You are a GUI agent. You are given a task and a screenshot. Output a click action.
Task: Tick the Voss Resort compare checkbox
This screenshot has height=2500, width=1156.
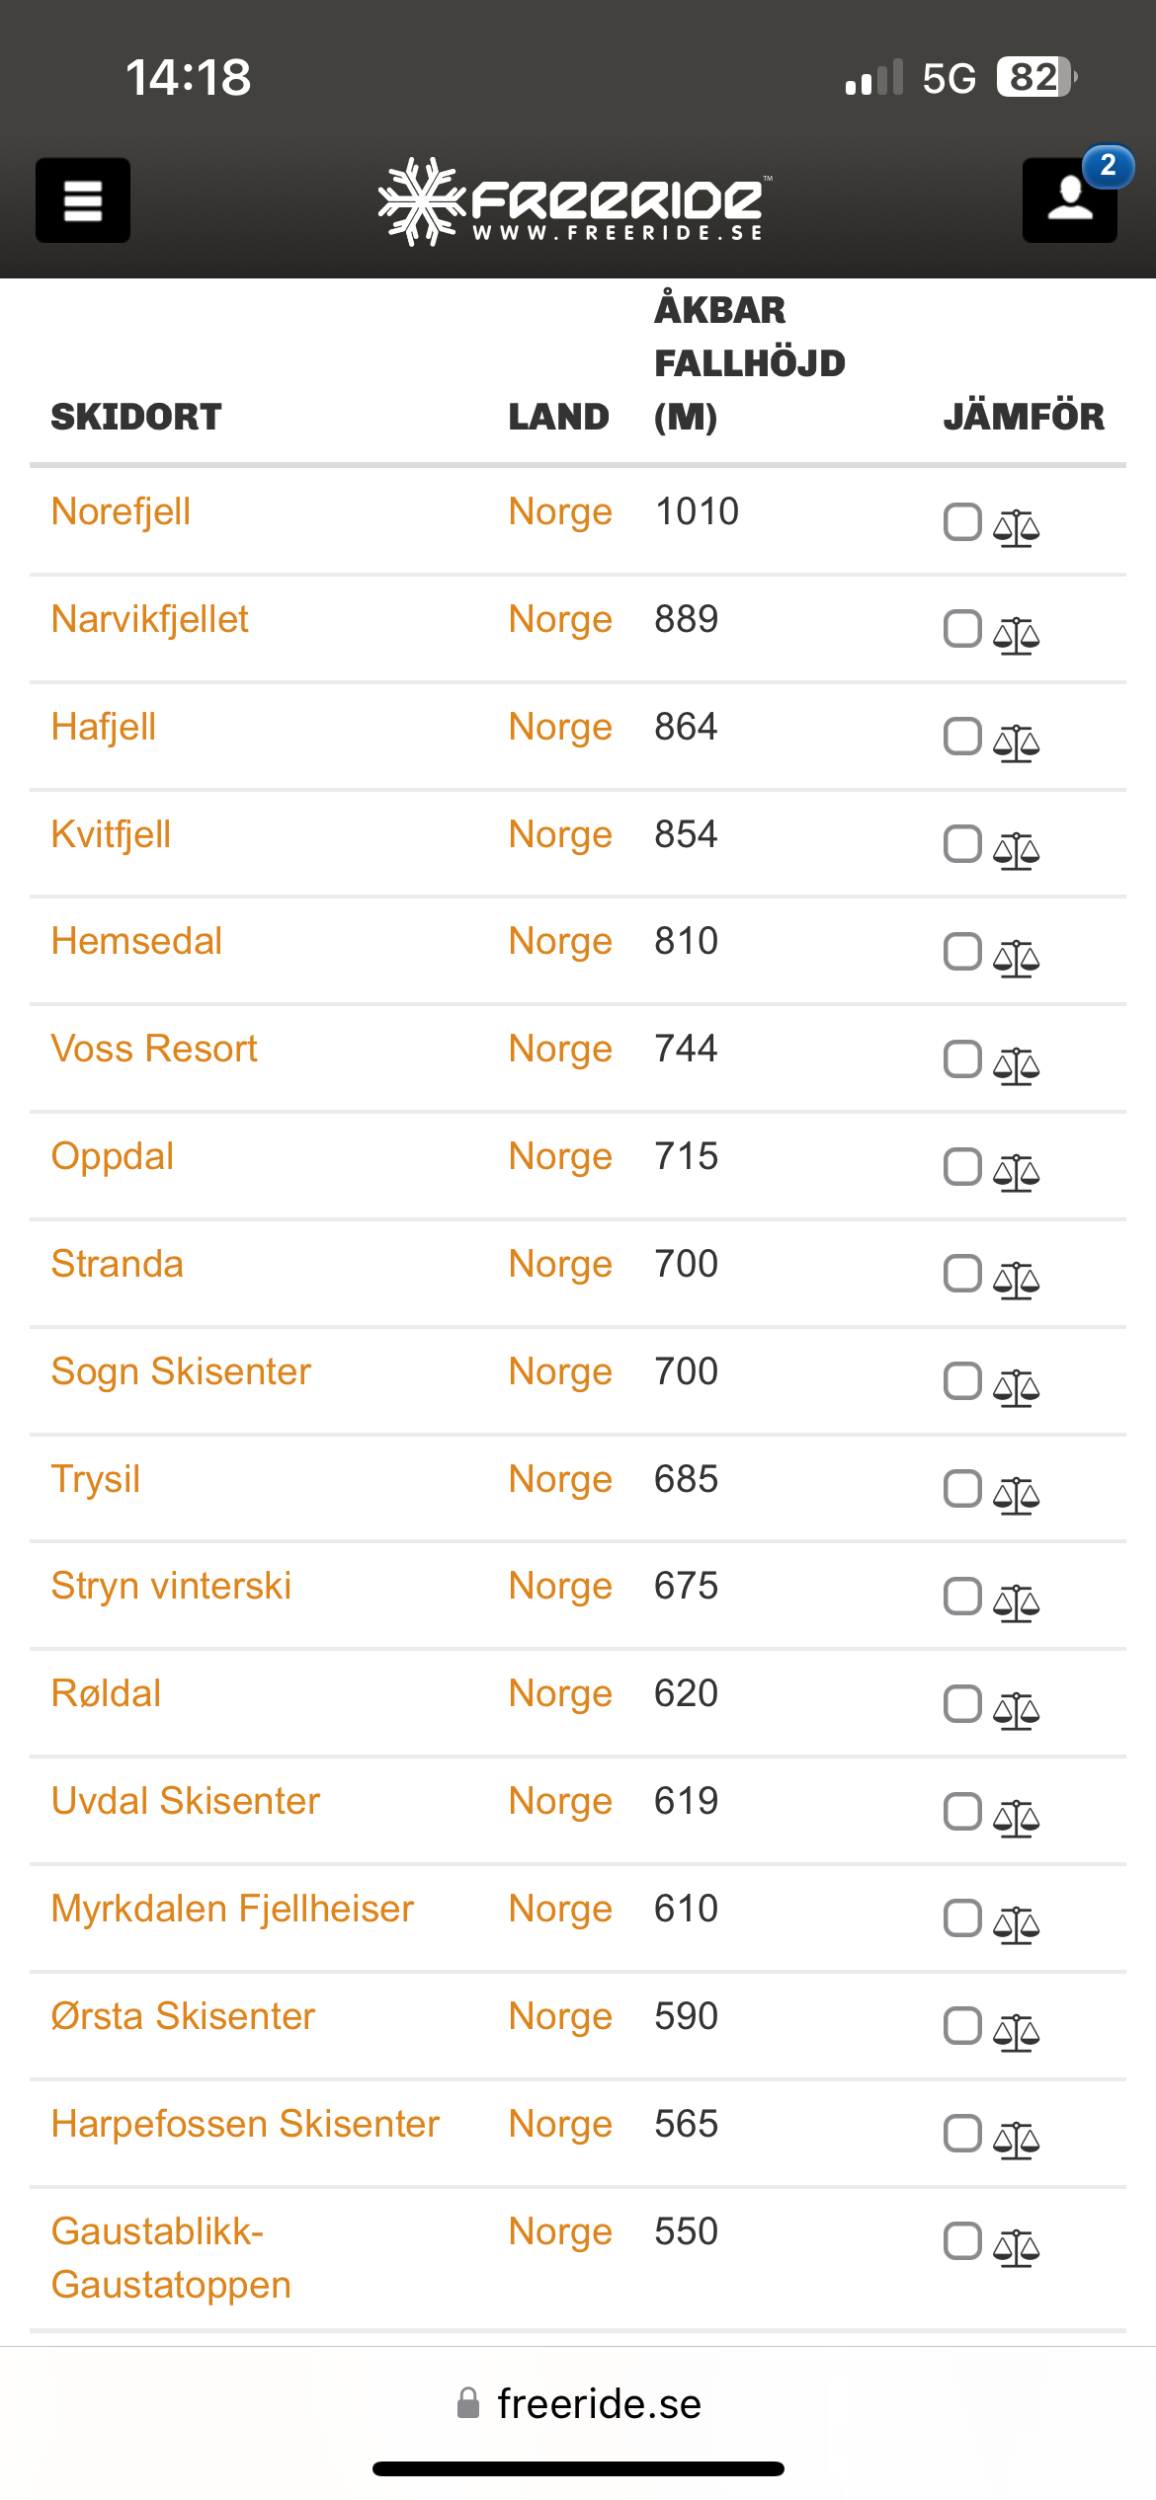pyautogui.click(x=962, y=1059)
